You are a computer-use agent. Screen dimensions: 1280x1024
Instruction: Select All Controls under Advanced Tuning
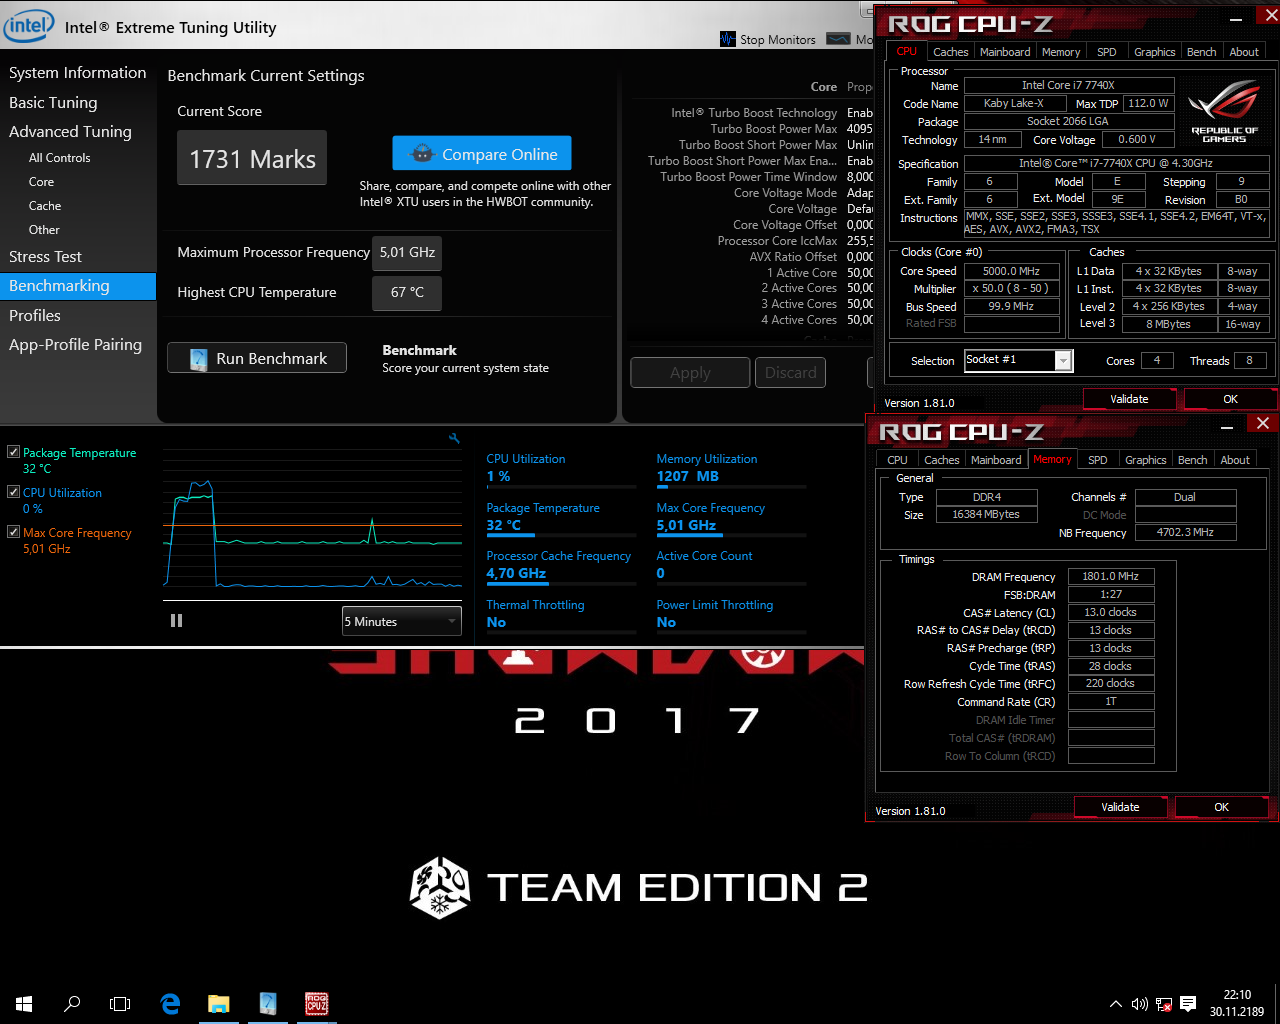[x=59, y=158]
